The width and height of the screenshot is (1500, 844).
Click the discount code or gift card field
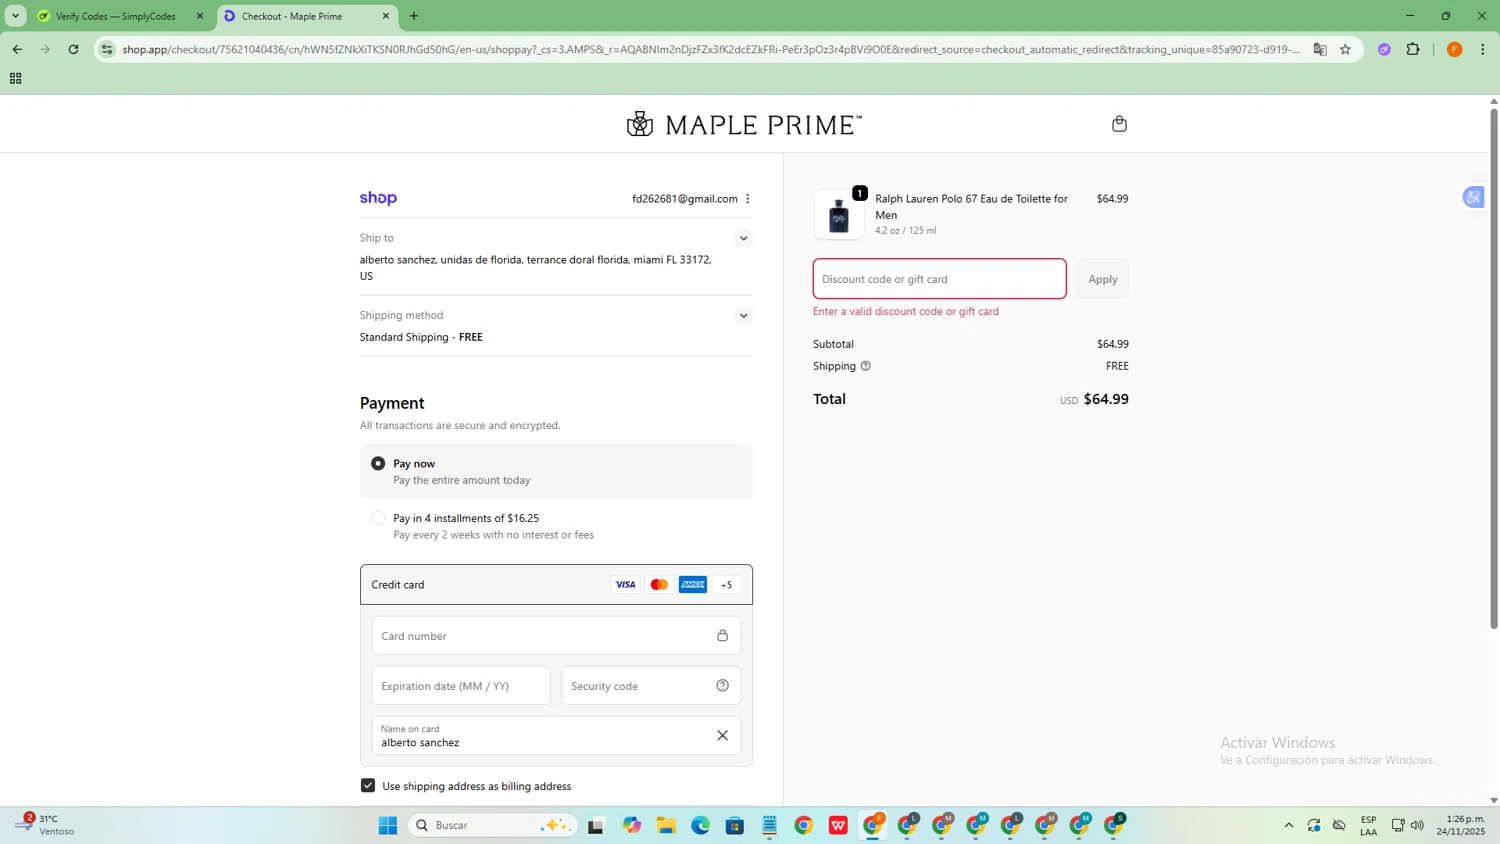click(x=940, y=279)
